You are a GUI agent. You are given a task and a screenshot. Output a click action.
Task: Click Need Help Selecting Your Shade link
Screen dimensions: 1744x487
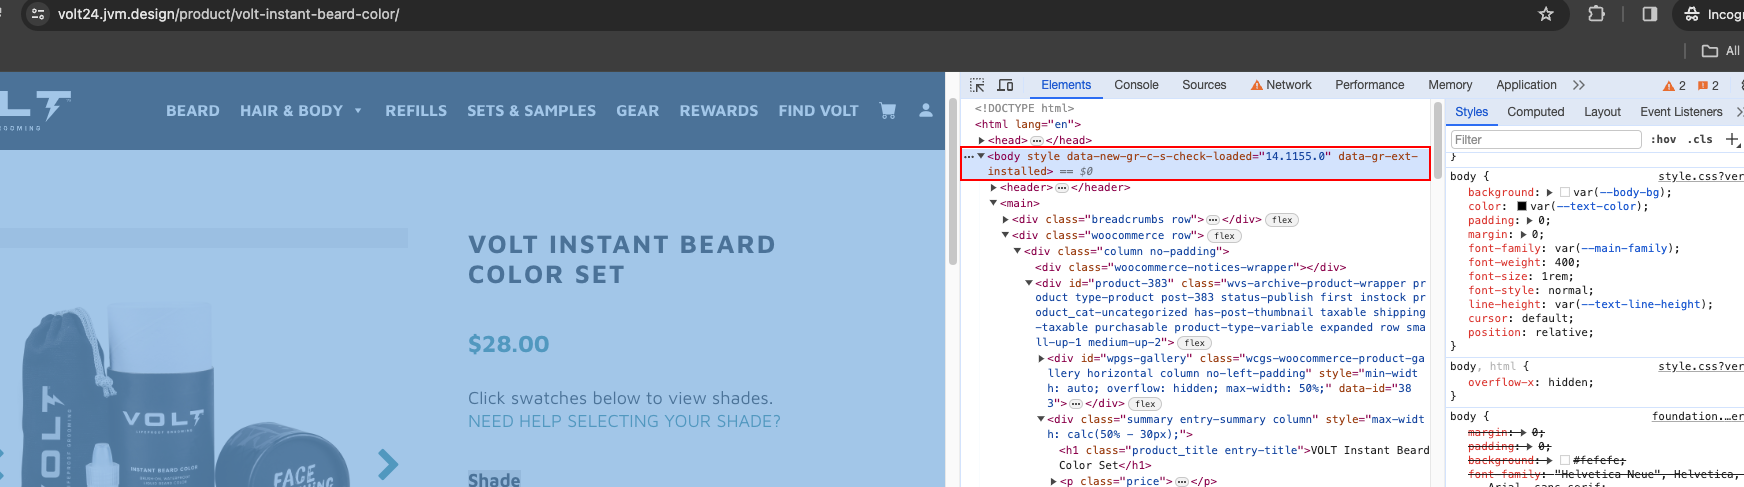pyautogui.click(x=624, y=422)
